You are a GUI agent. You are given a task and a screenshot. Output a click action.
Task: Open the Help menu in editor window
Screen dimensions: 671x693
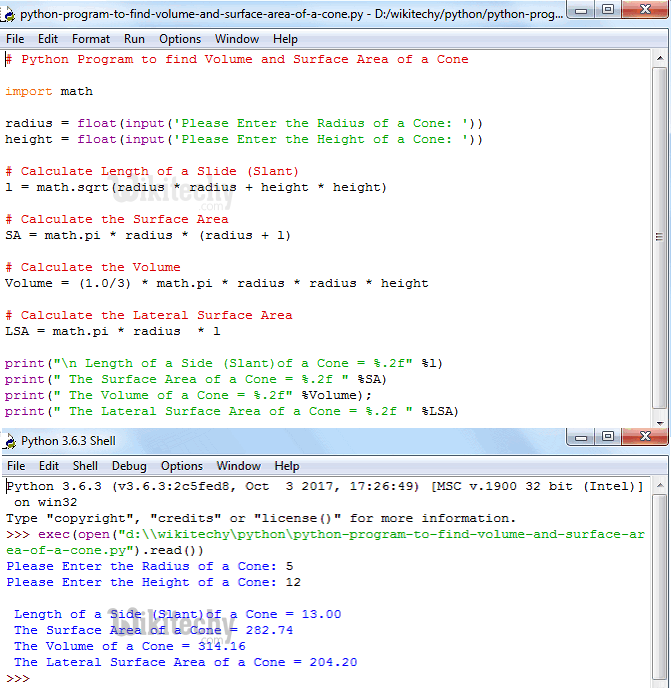[x=285, y=39]
